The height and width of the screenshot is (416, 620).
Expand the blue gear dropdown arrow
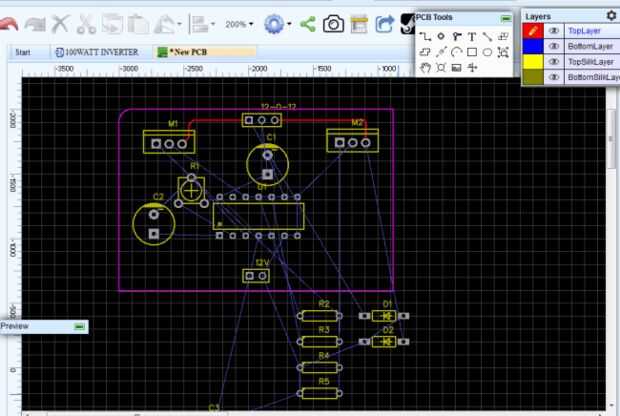289,24
